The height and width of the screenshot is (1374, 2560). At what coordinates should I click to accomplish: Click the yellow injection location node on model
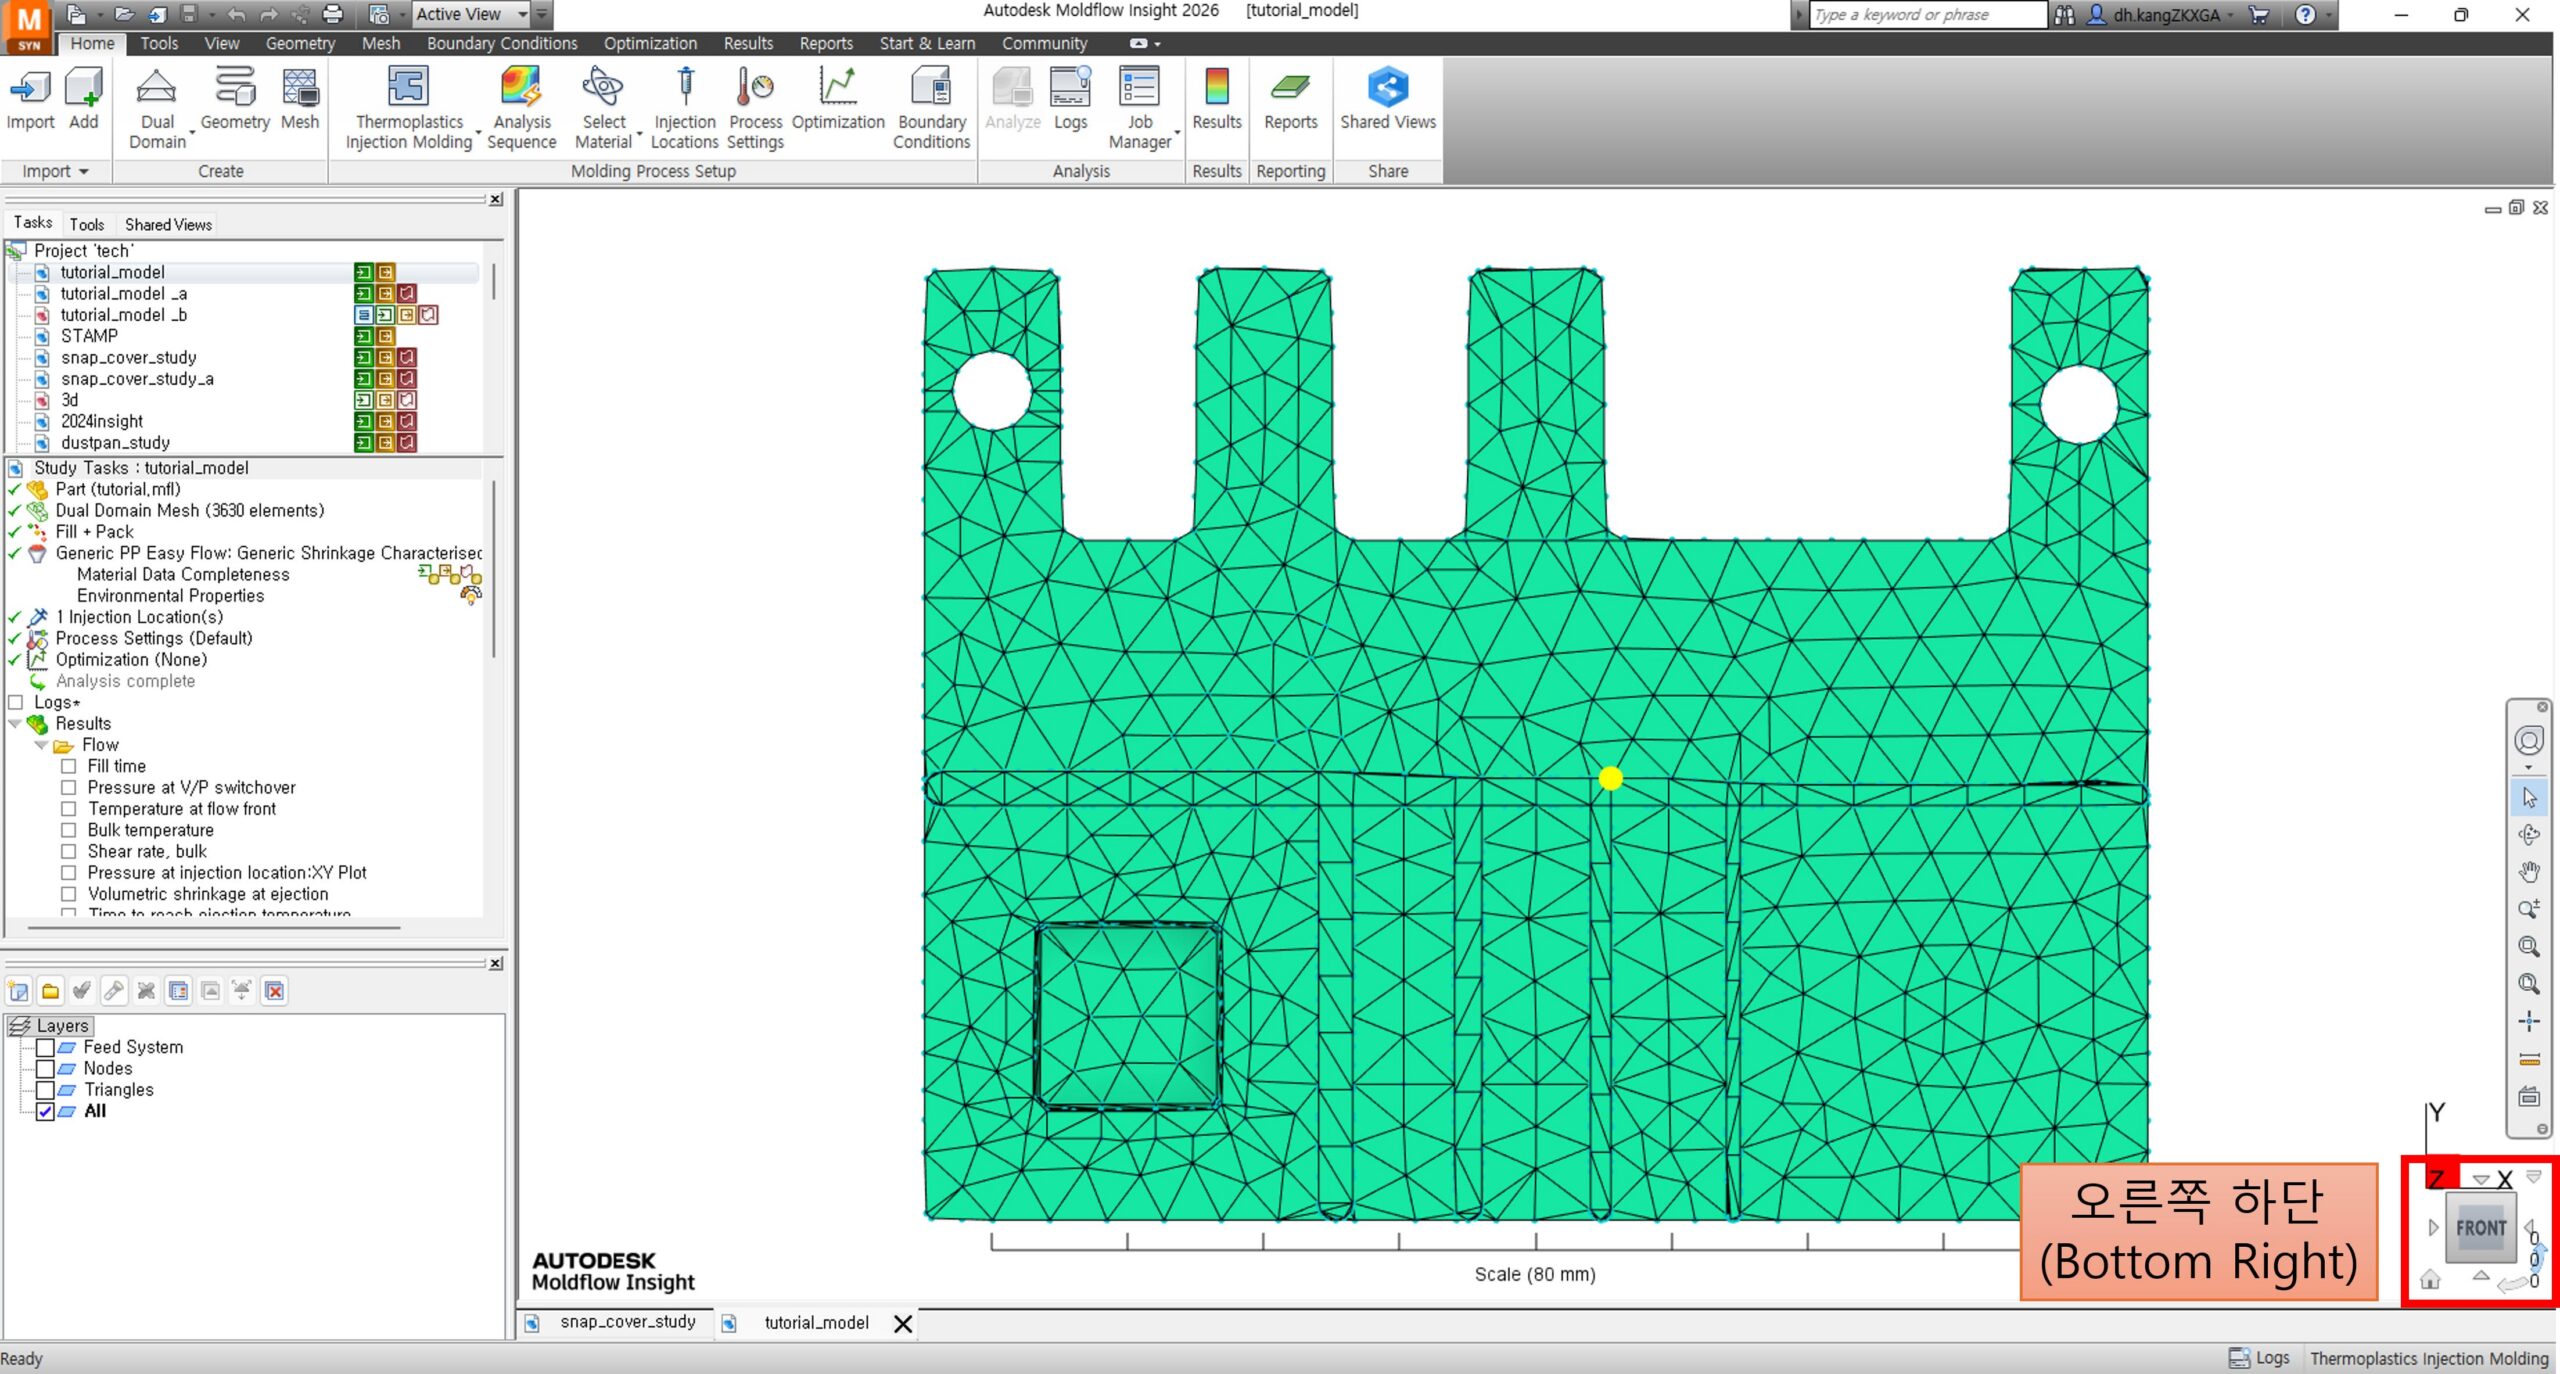(1610, 778)
